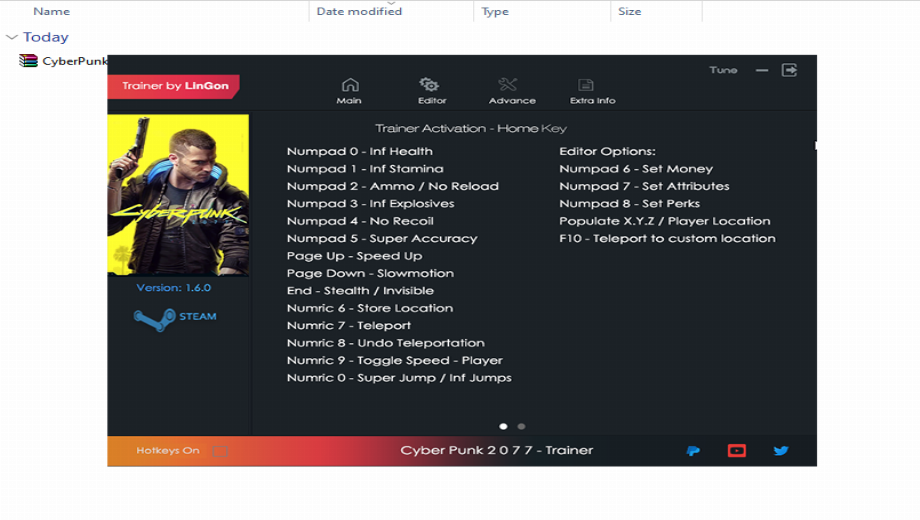Click the Tune button
The width and height of the screenshot is (920, 520).
point(723,70)
